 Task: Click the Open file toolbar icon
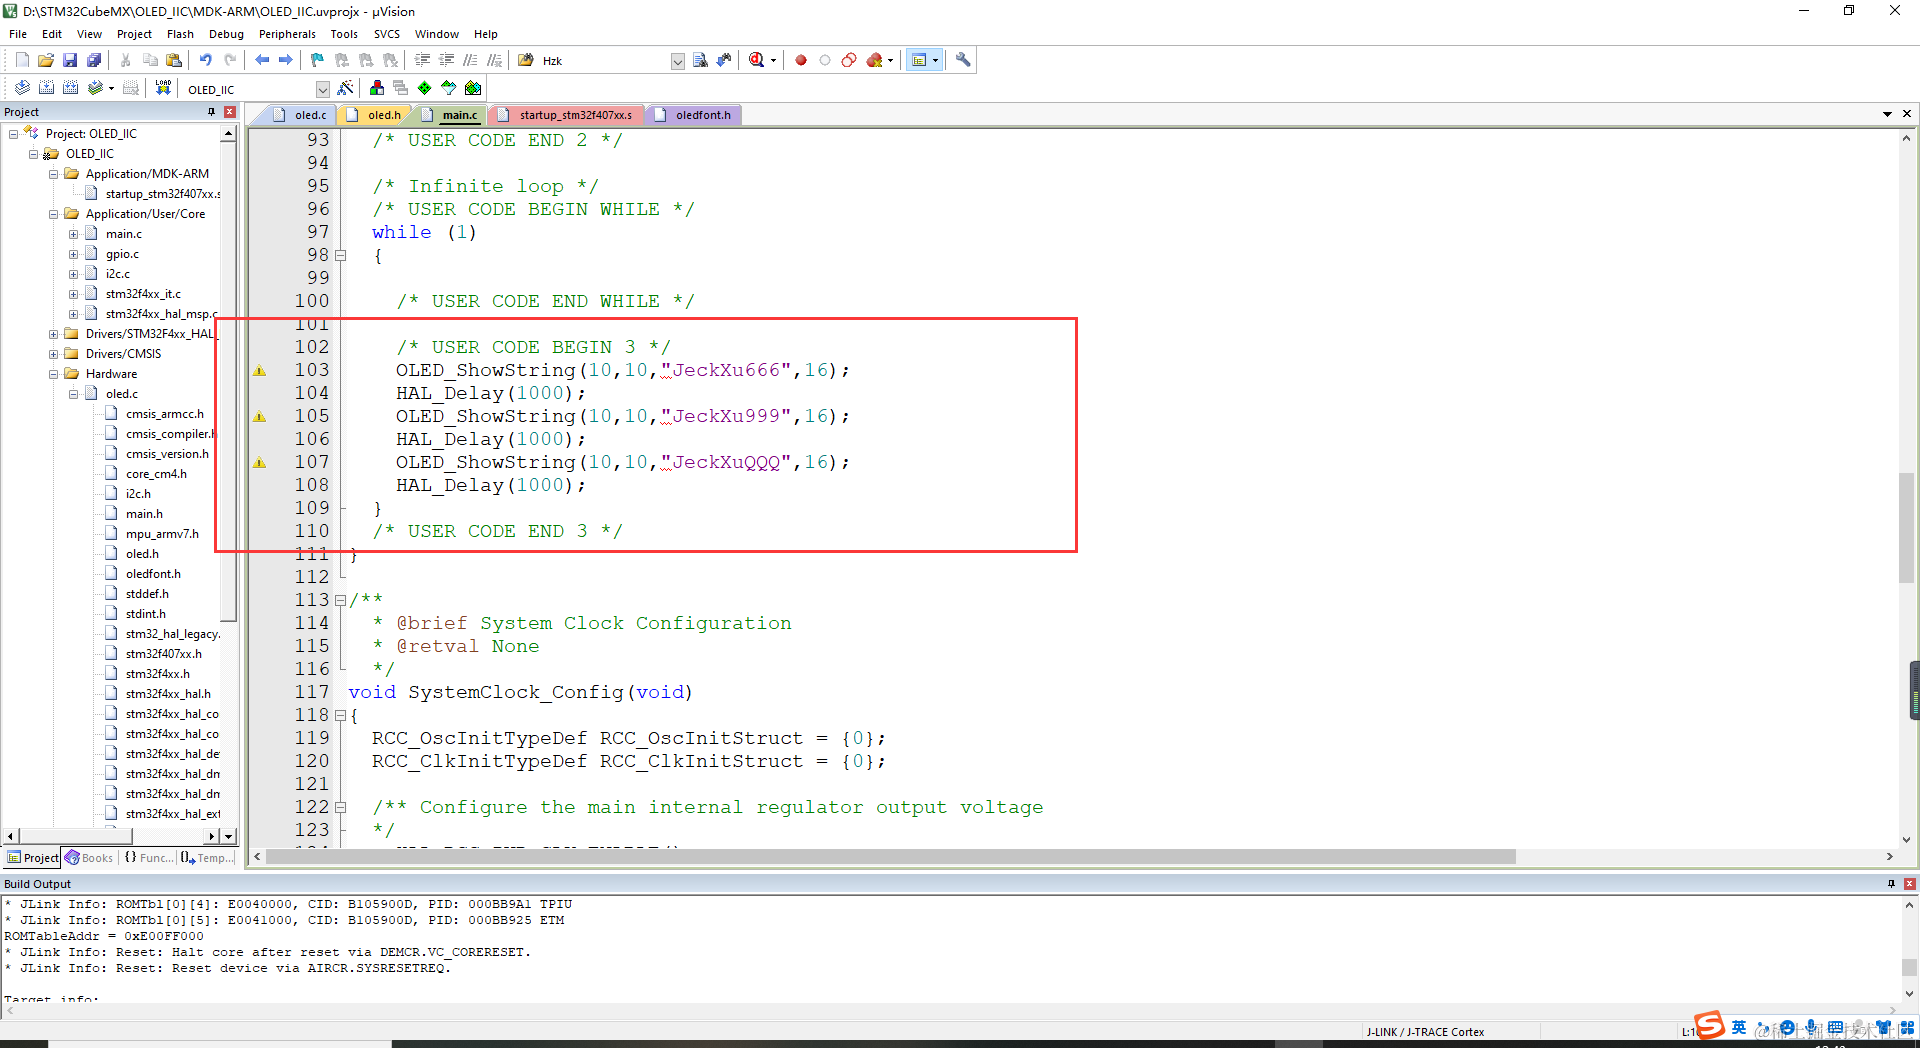(x=46, y=60)
